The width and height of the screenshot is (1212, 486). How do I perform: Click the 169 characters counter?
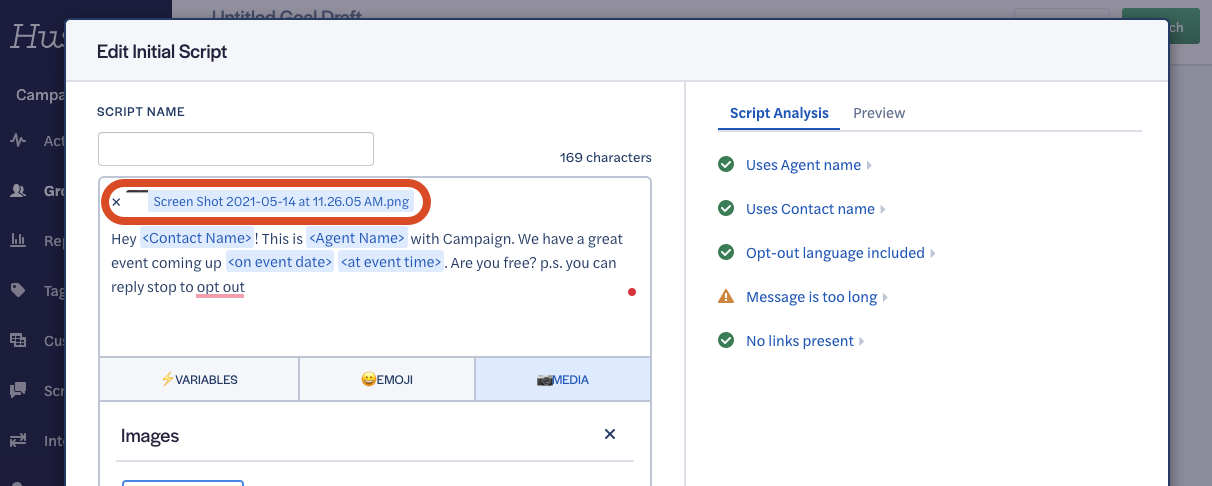(606, 157)
